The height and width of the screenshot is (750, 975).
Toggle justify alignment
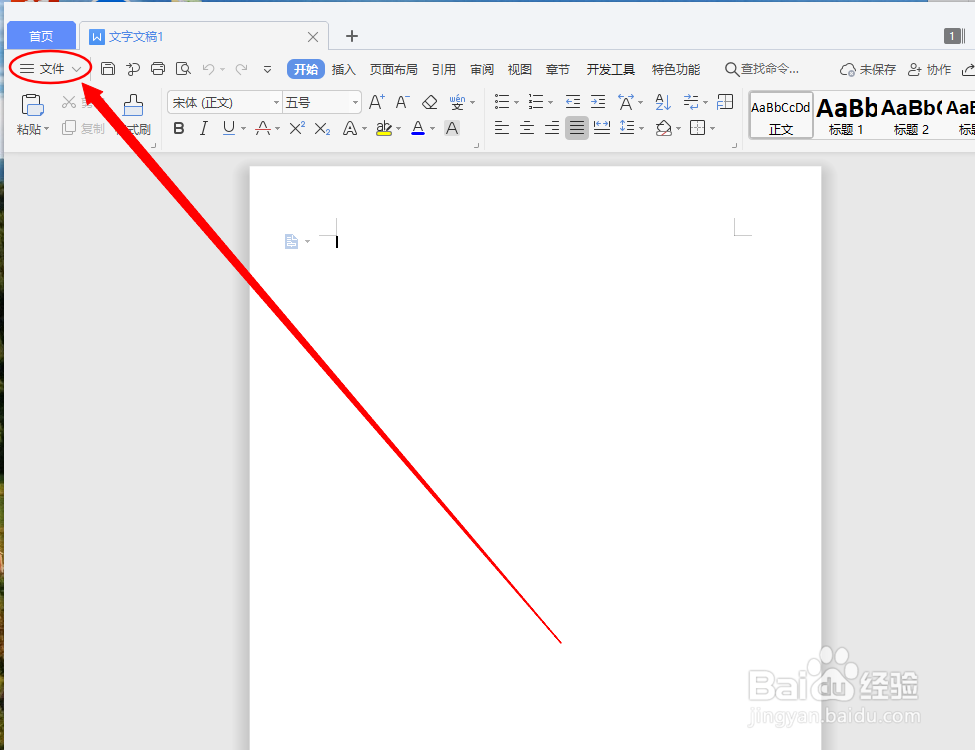coord(576,128)
